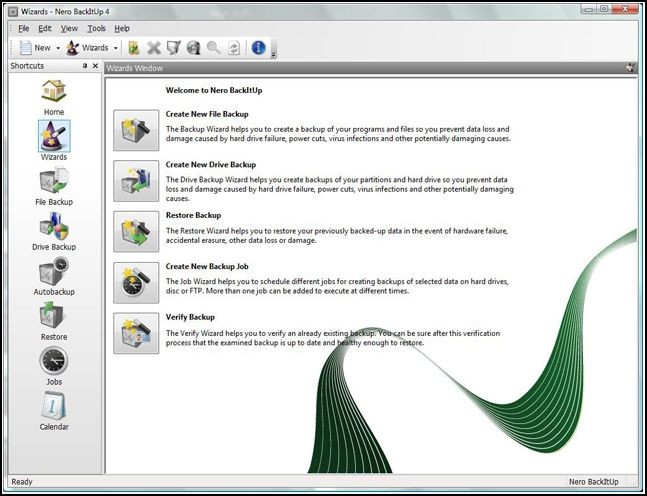Open the toolbar options overflow arrow
This screenshot has height=496, width=647.
pyautogui.click(x=273, y=54)
